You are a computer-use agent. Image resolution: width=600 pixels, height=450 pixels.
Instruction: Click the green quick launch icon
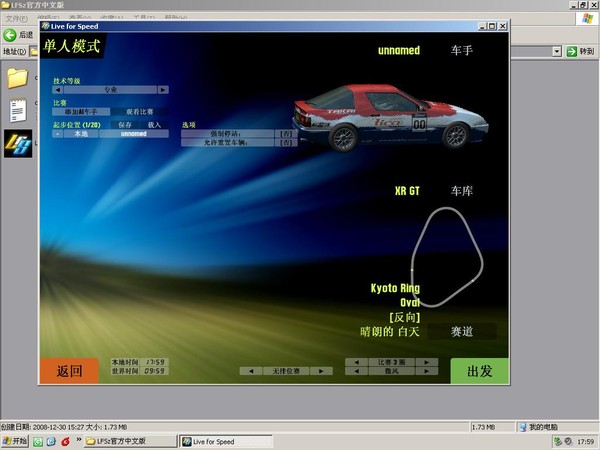(x=38, y=442)
